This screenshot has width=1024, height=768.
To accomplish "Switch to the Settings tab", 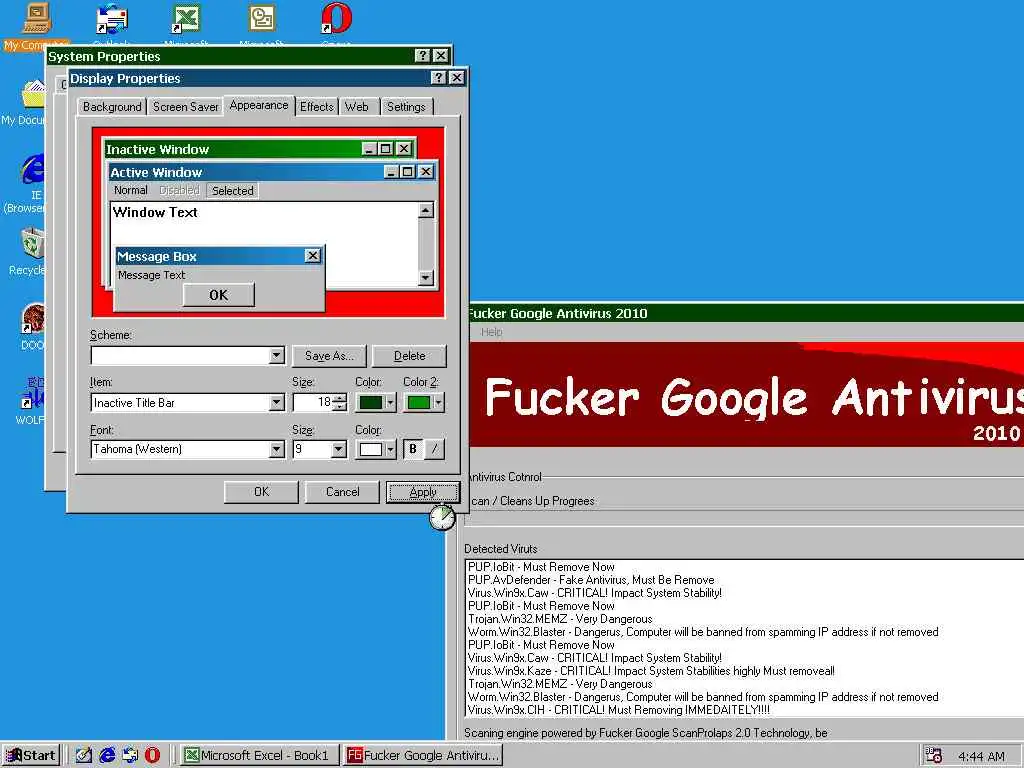I will (x=406, y=106).
